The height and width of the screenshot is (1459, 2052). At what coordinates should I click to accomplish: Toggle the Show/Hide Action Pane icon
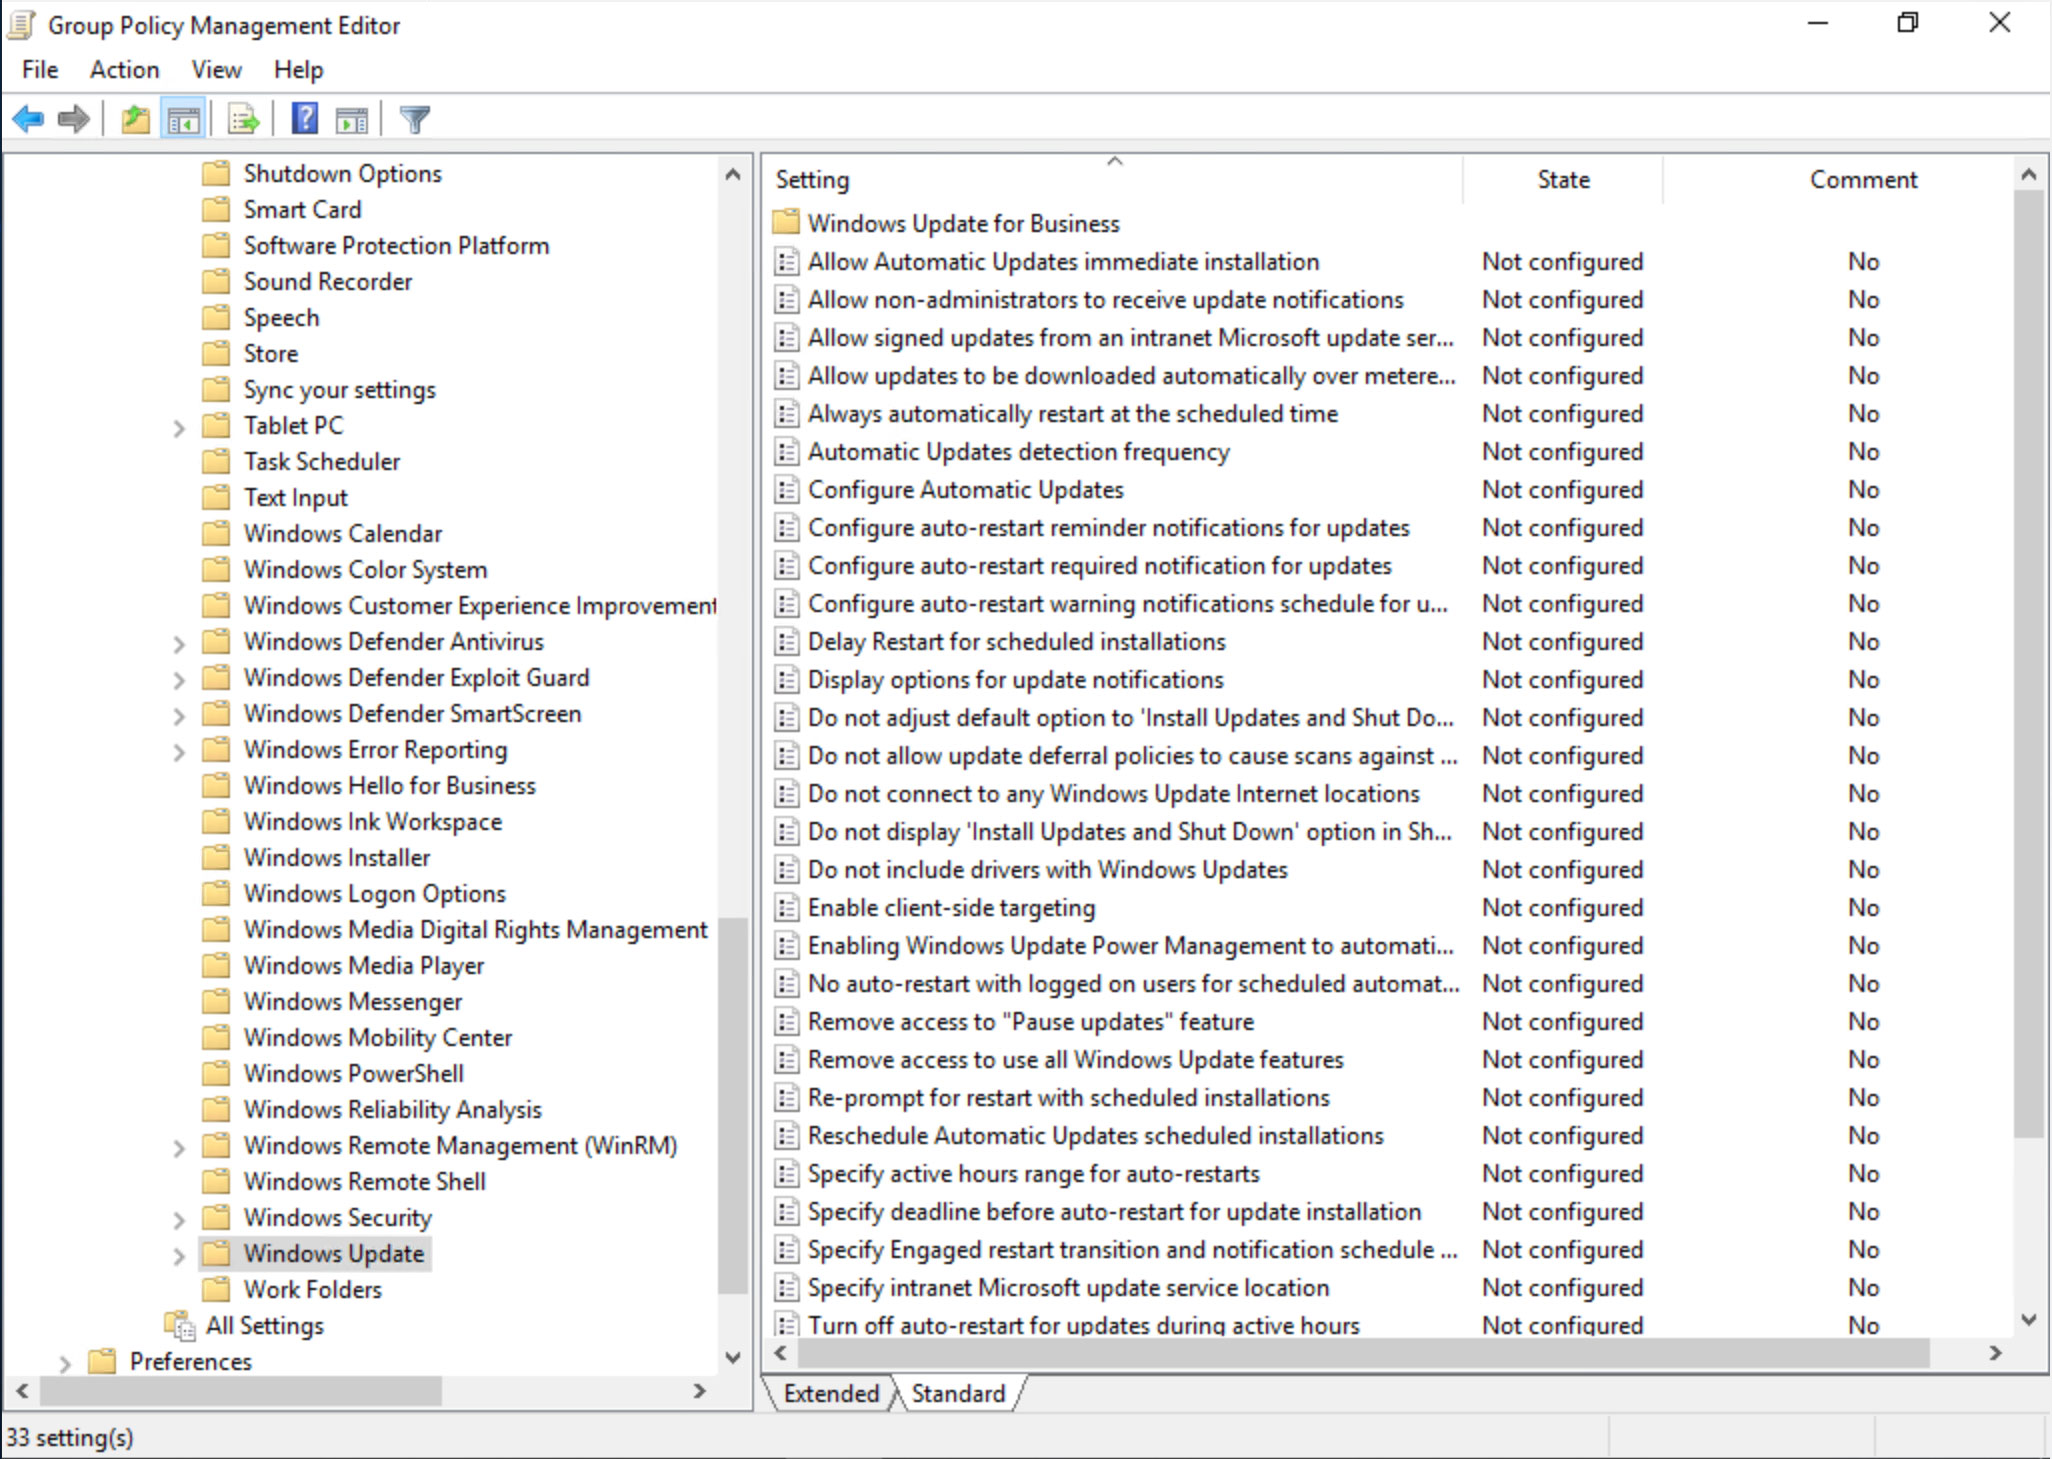coord(352,120)
